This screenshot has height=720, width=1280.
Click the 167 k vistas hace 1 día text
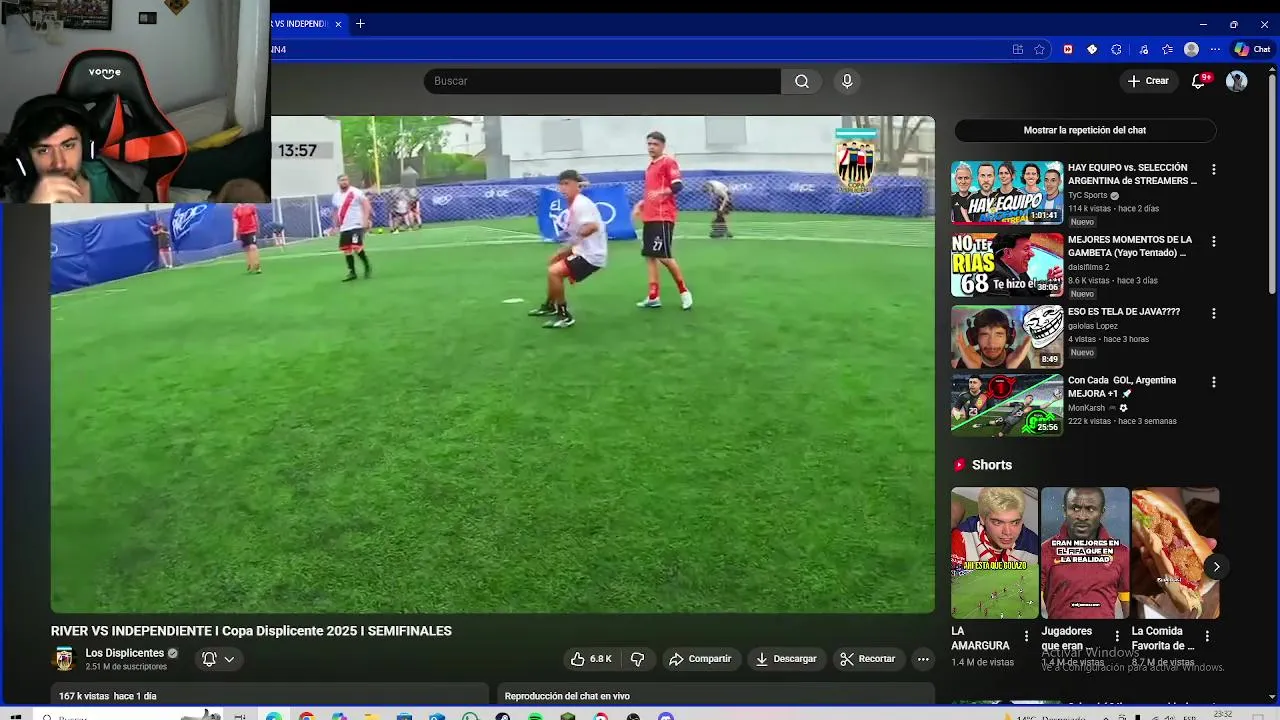pyautogui.click(x=108, y=696)
